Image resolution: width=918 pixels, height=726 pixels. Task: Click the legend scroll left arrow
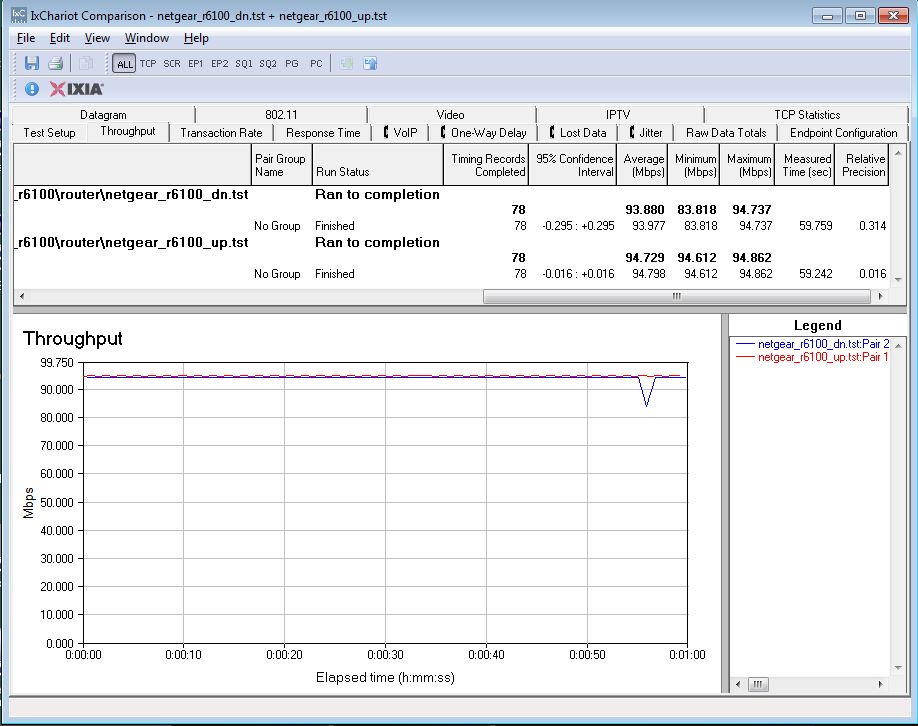click(x=738, y=684)
